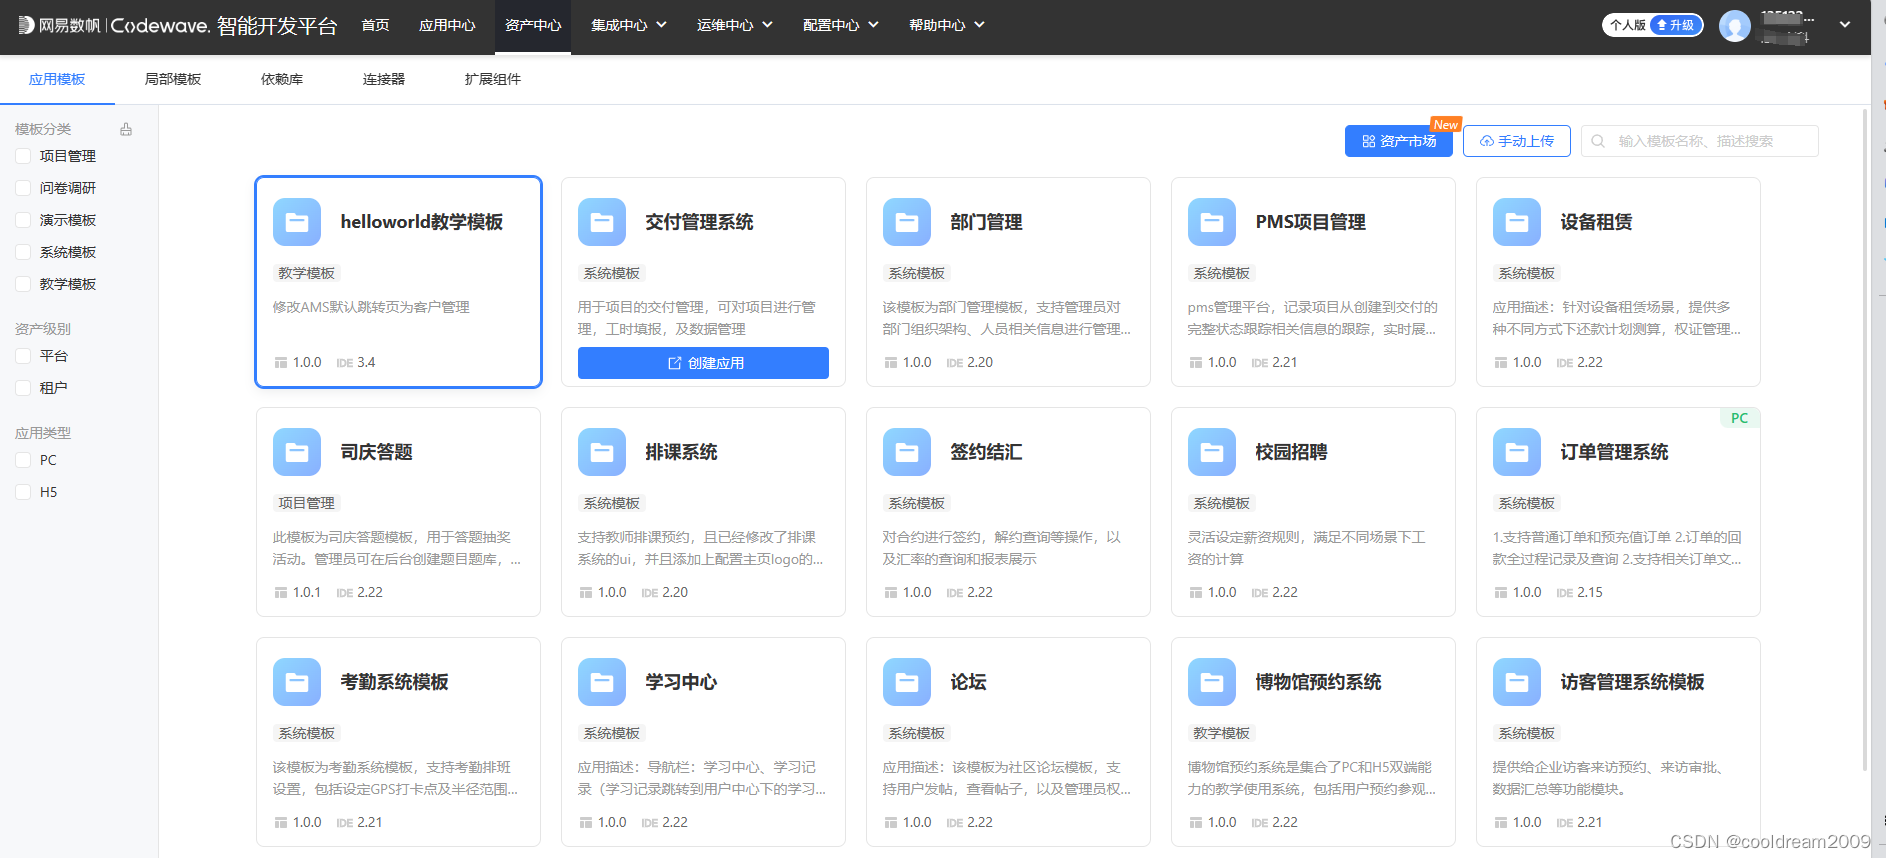1886x858 pixels.
Task: Click the 学习中心 folder icon
Action: tap(602, 682)
